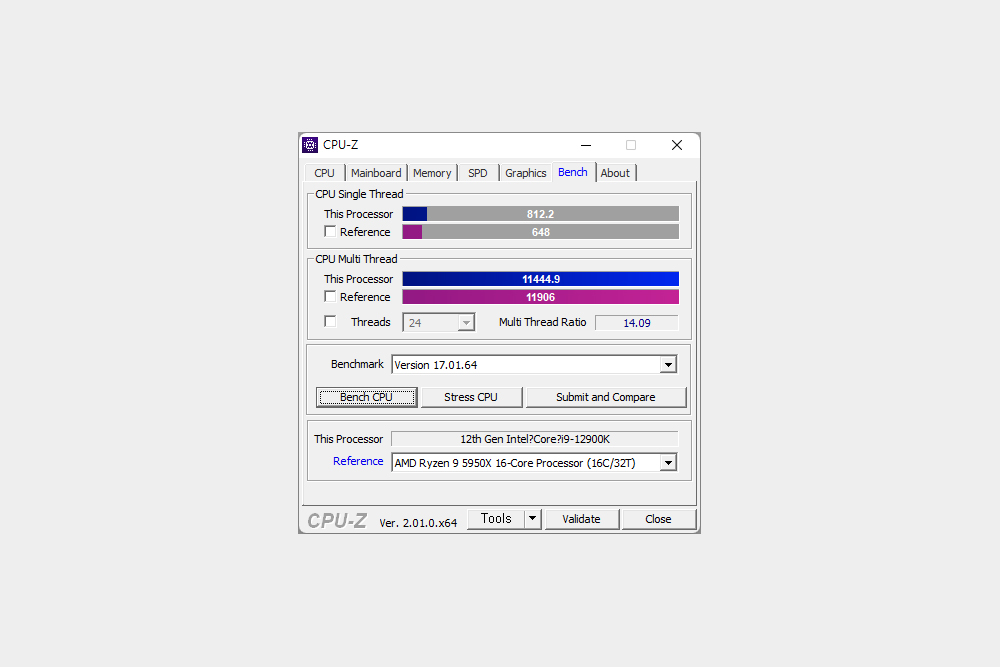The width and height of the screenshot is (1000, 667).
Task: Click the Validate button
Action: (581, 519)
